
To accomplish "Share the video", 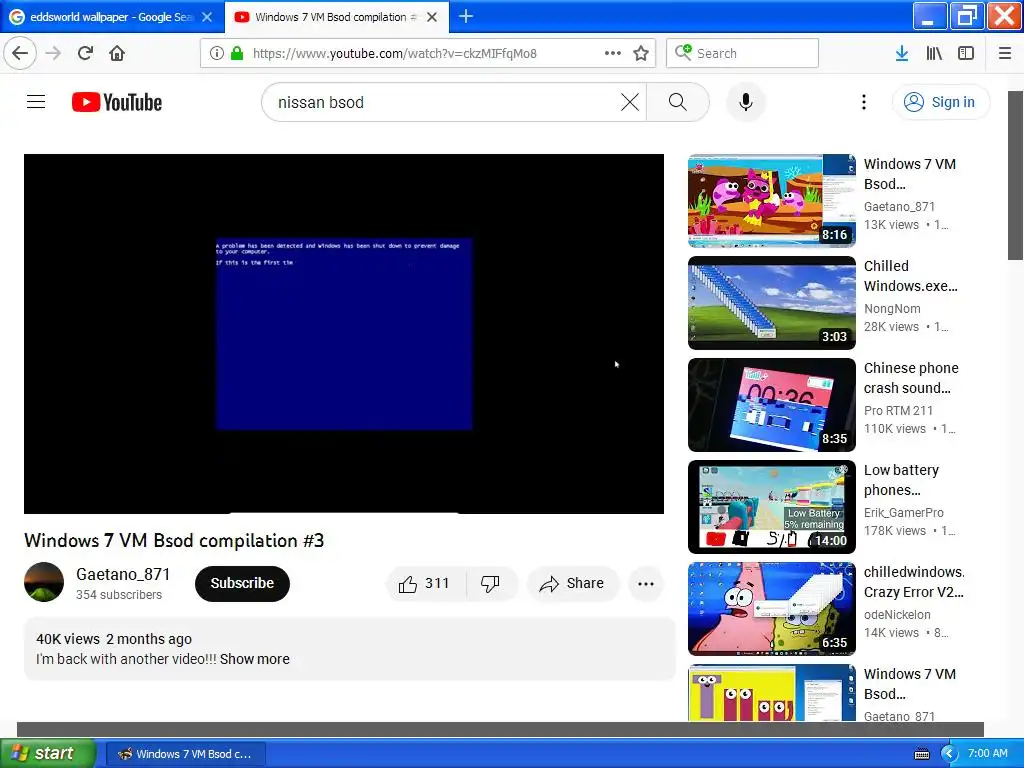I will click(x=572, y=583).
